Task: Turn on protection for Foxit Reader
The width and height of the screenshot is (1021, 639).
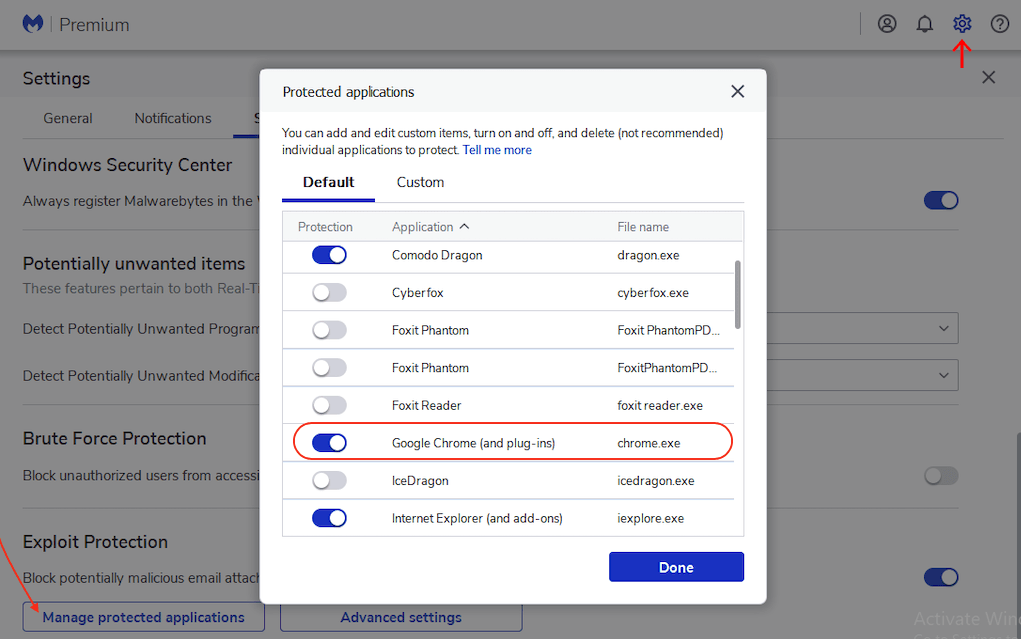Action: click(x=329, y=405)
